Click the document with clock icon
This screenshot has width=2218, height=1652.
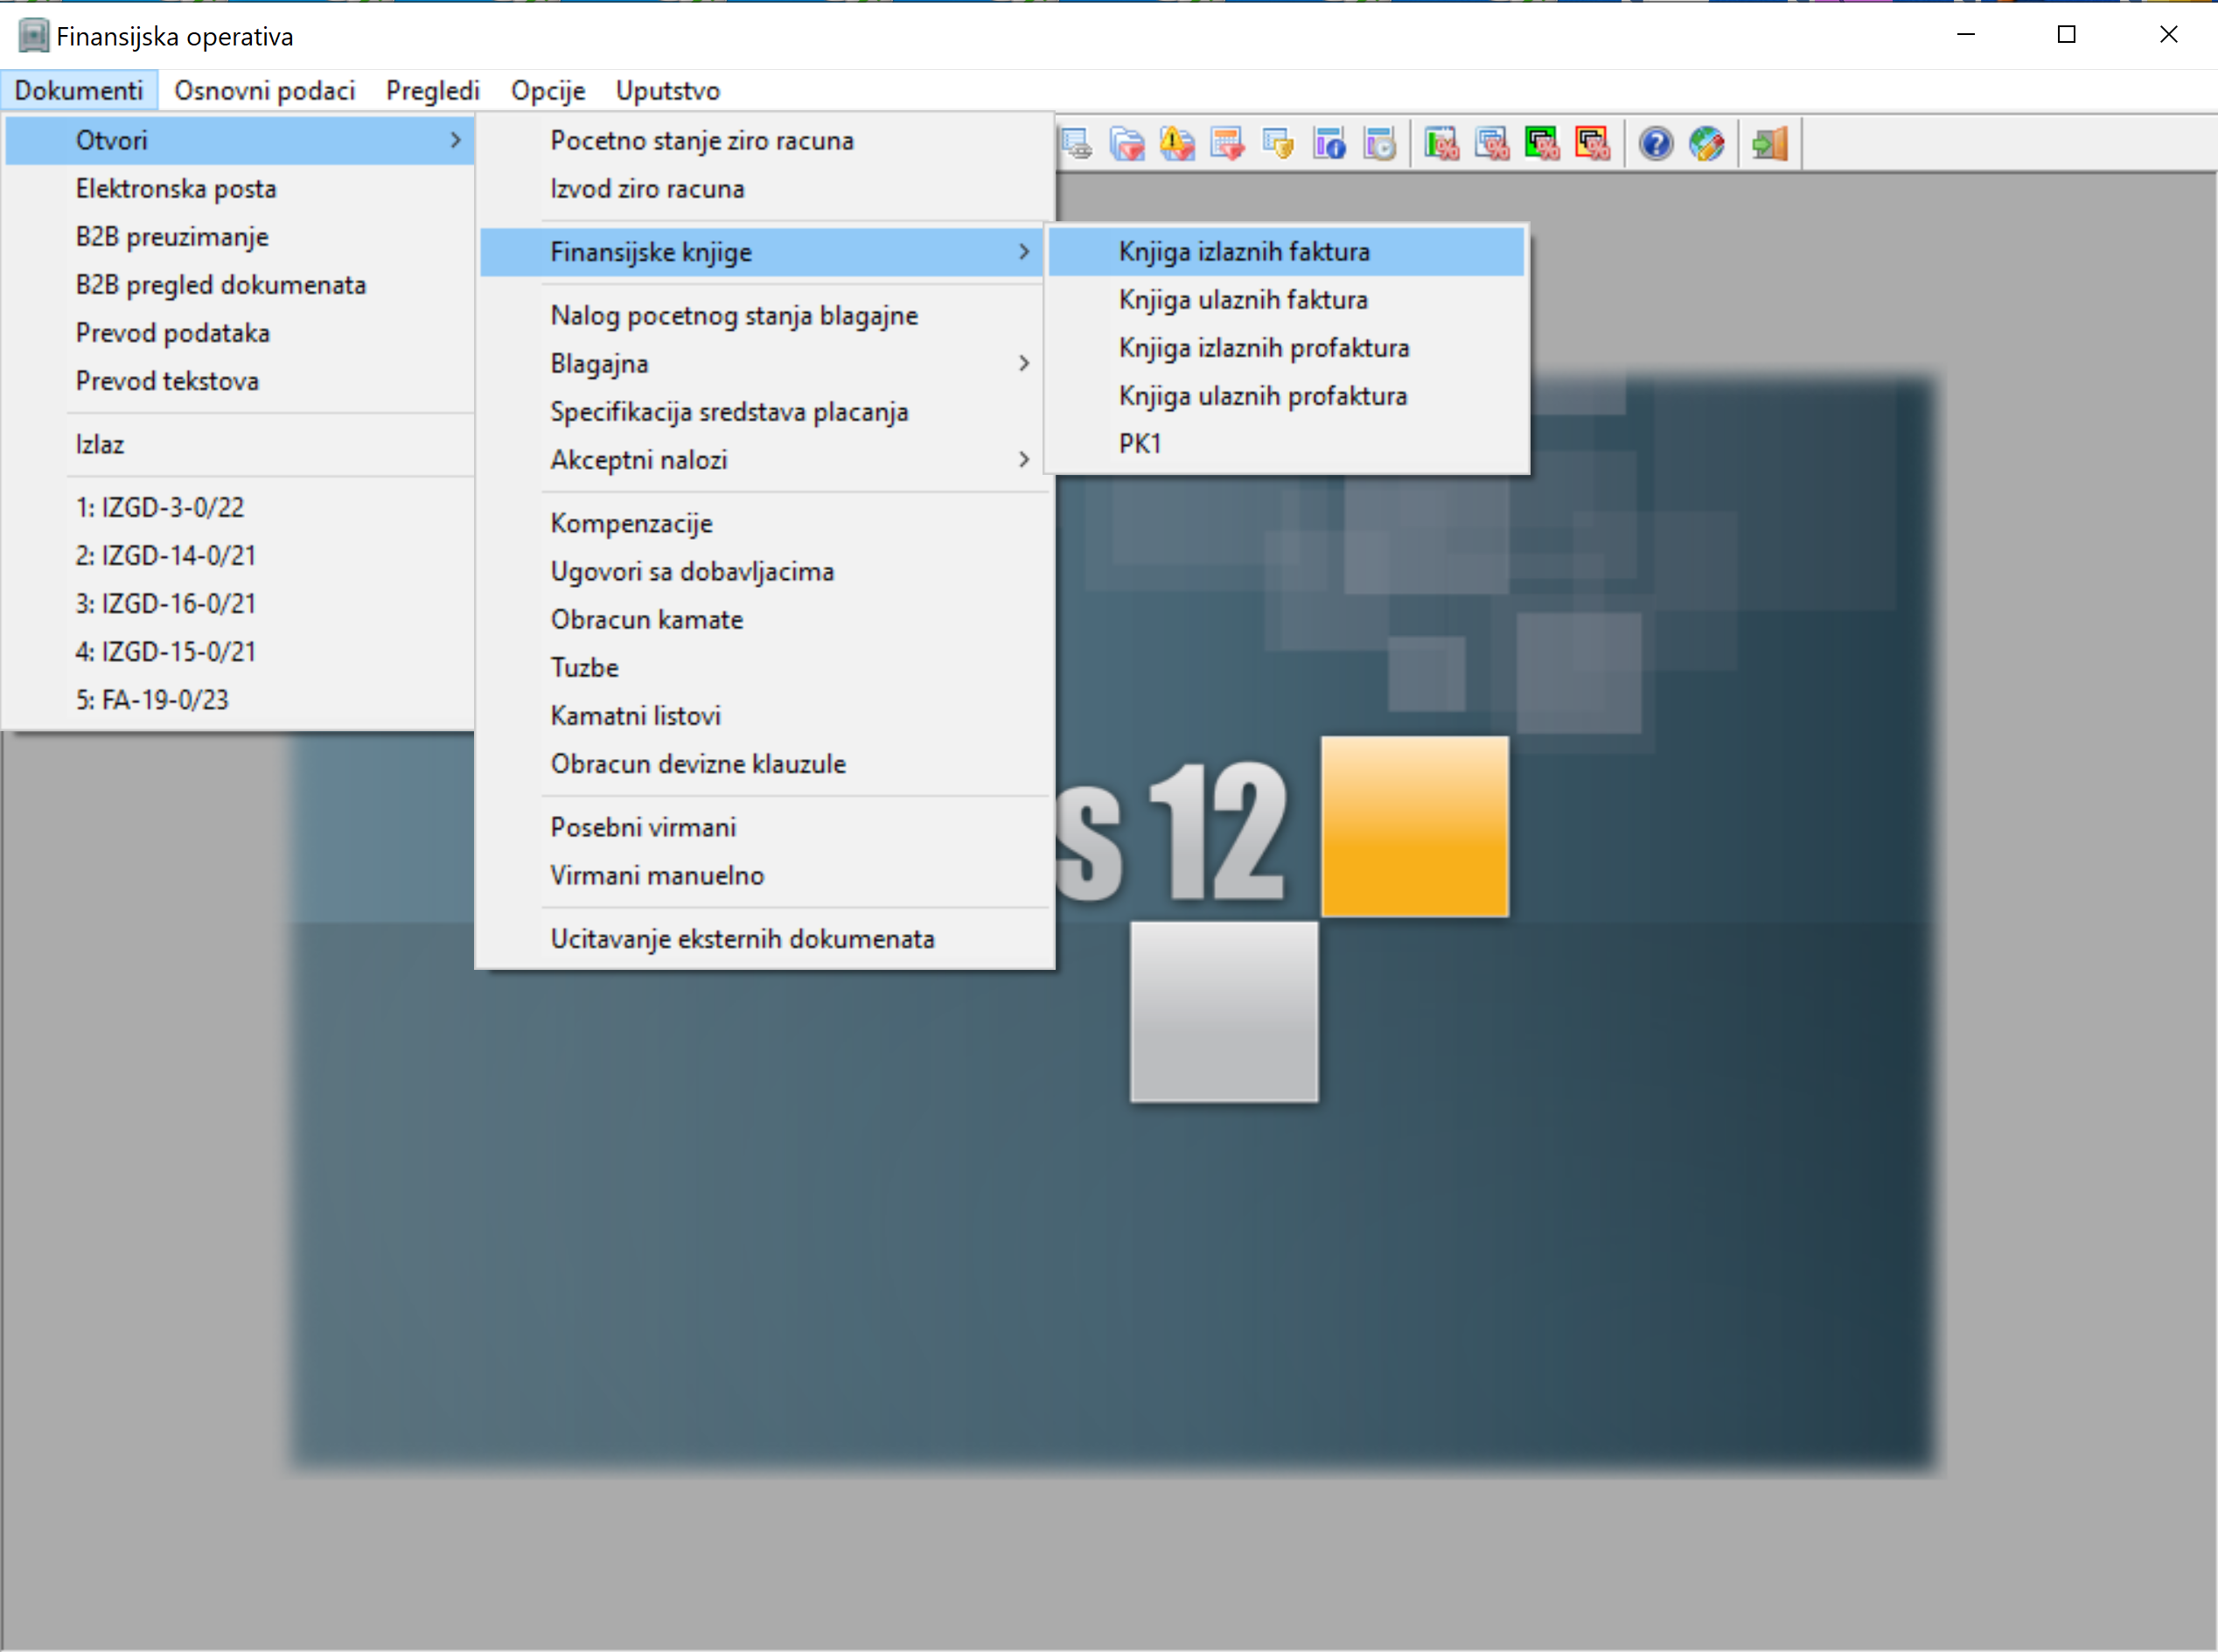[x=1380, y=144]
